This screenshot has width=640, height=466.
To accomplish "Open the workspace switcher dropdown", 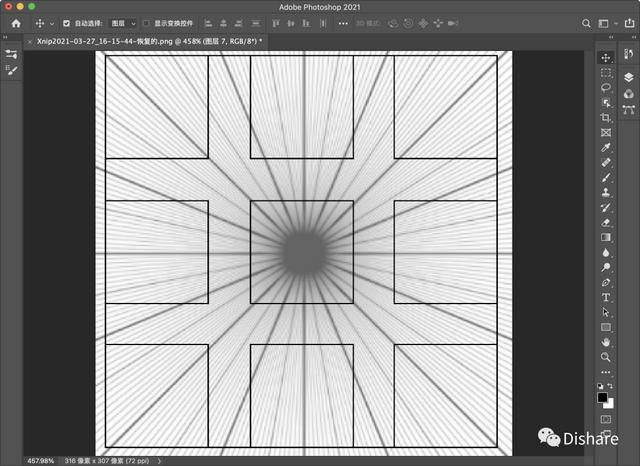I will tap(607, 24).
